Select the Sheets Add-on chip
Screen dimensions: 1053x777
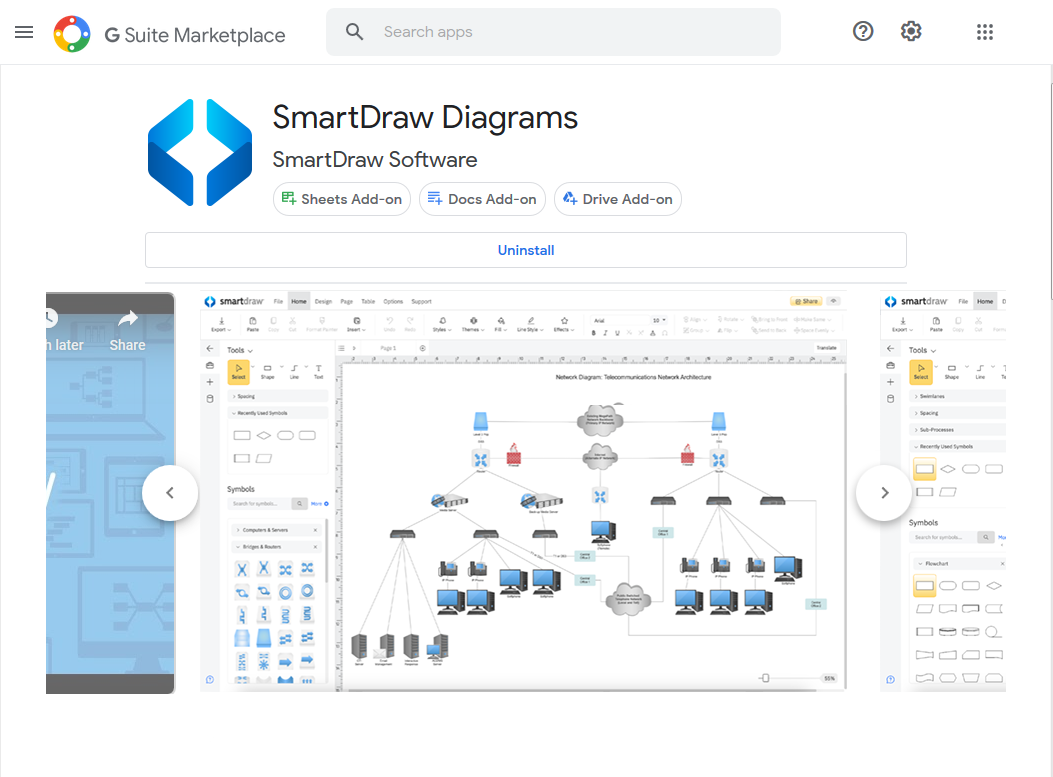[x=342, y=199]
